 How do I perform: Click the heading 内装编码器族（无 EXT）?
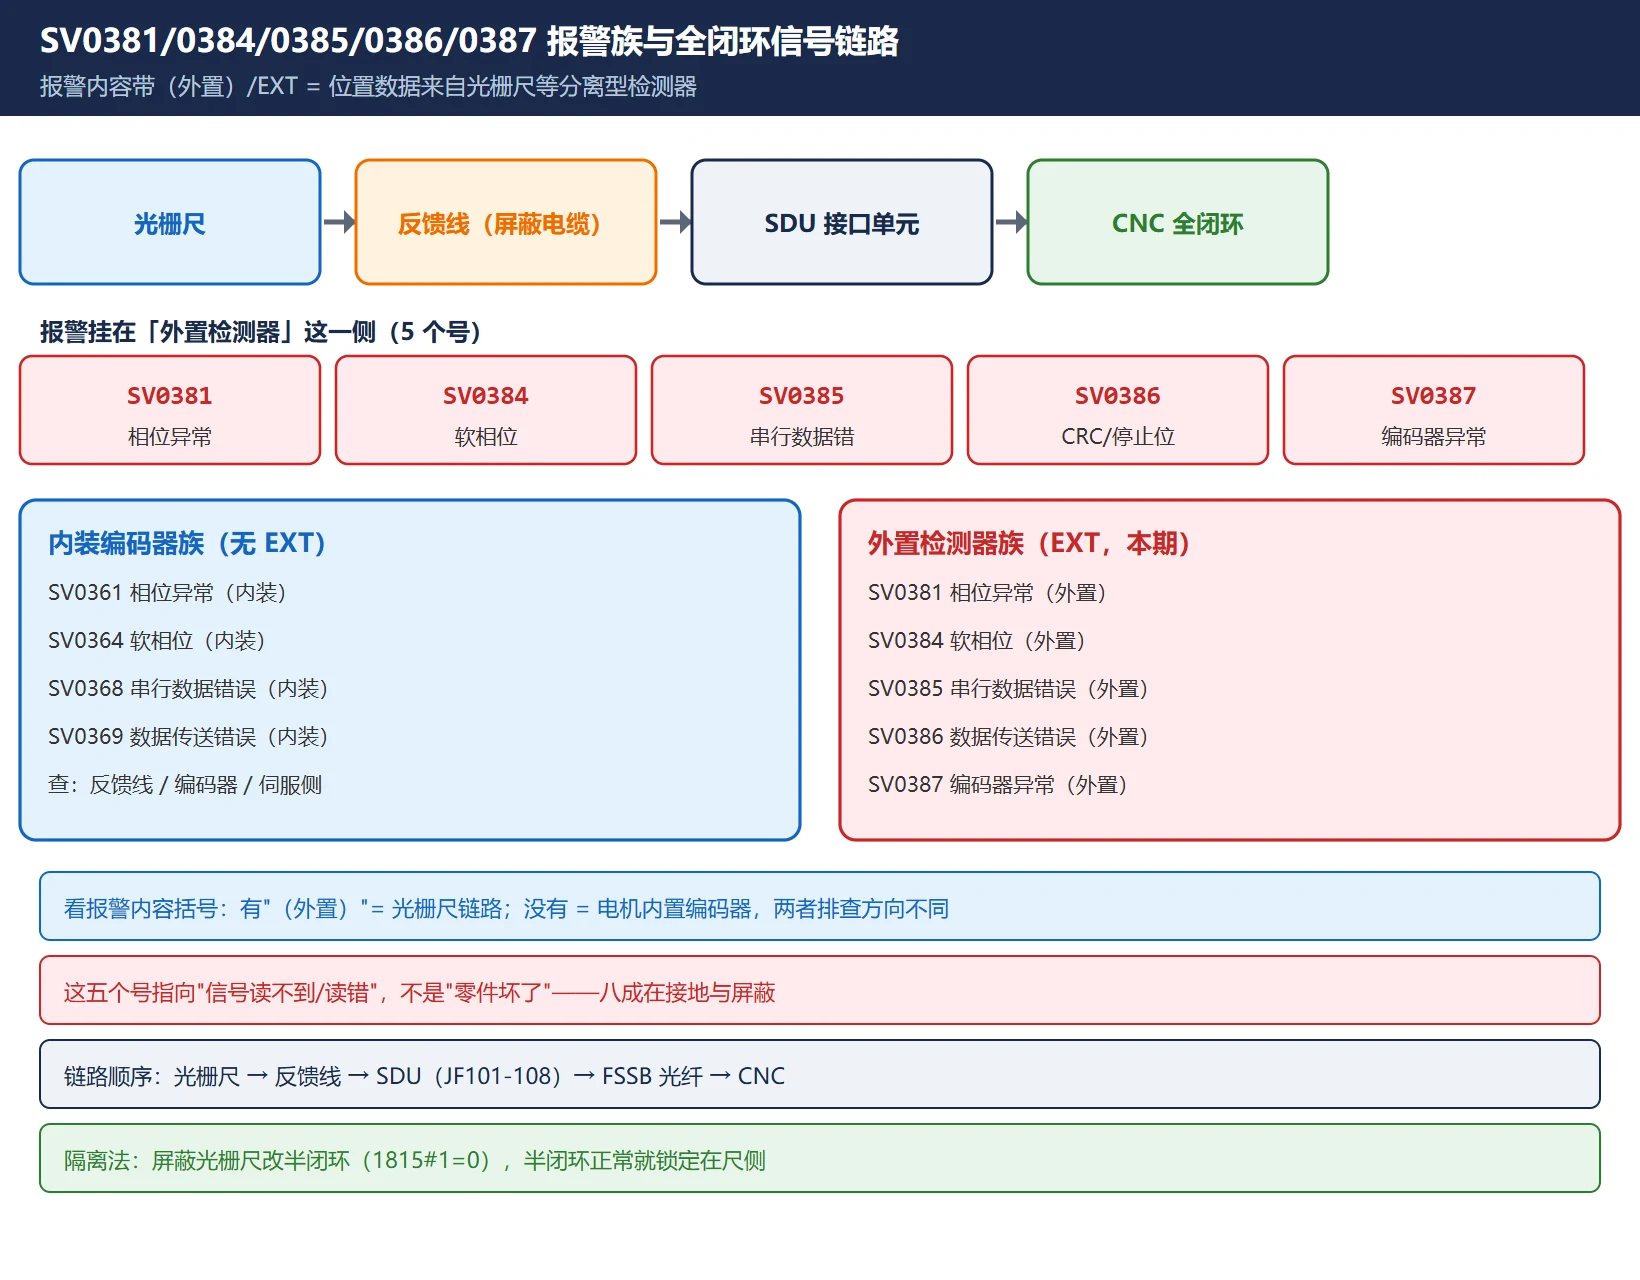coord(187,543)
